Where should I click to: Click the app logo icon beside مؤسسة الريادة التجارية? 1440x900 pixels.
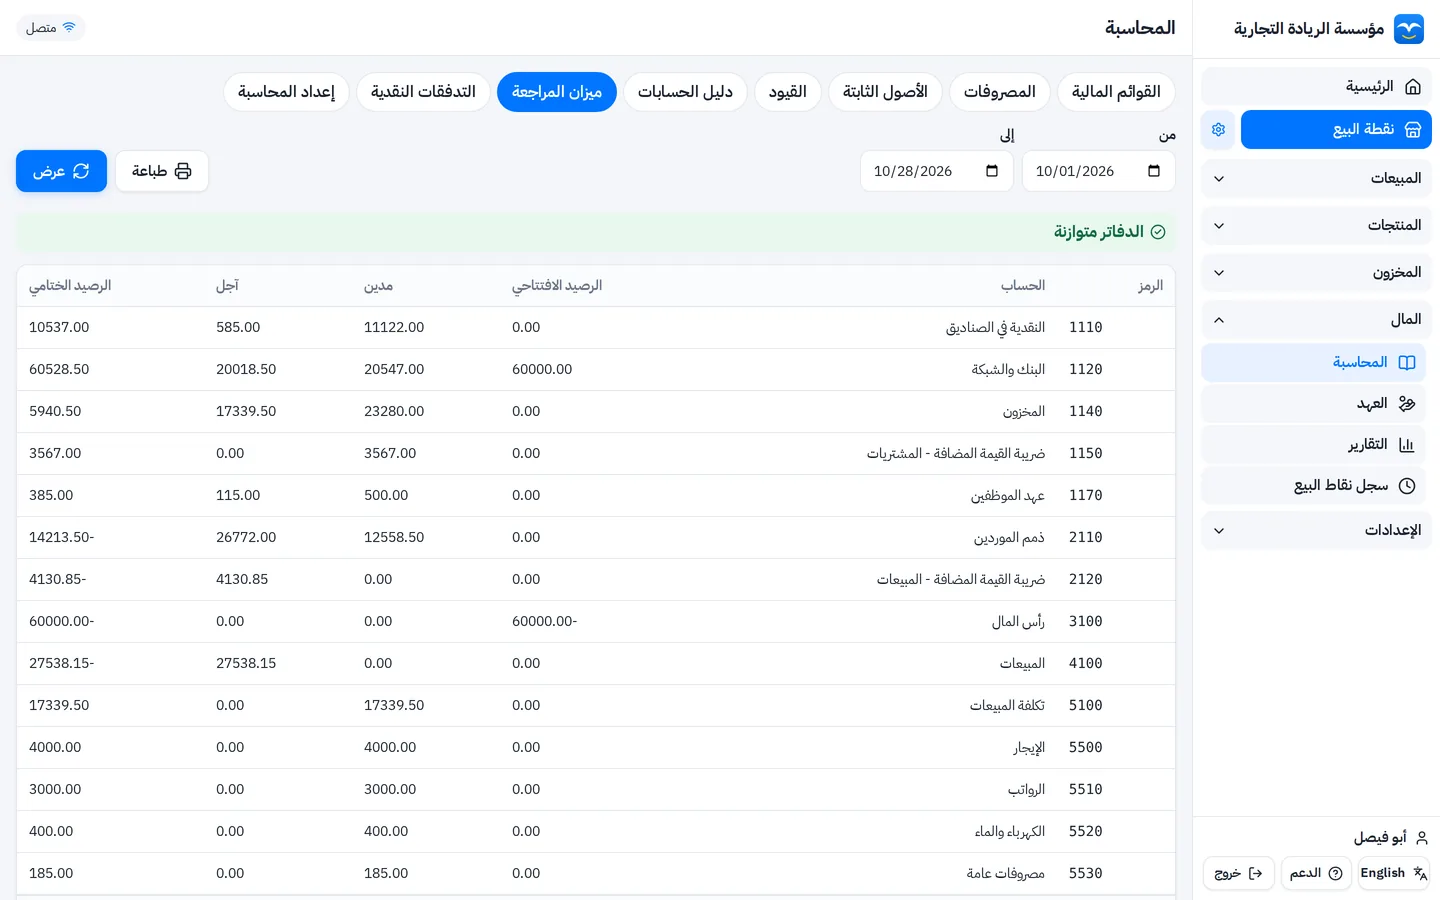click(x=1409, y=29)
